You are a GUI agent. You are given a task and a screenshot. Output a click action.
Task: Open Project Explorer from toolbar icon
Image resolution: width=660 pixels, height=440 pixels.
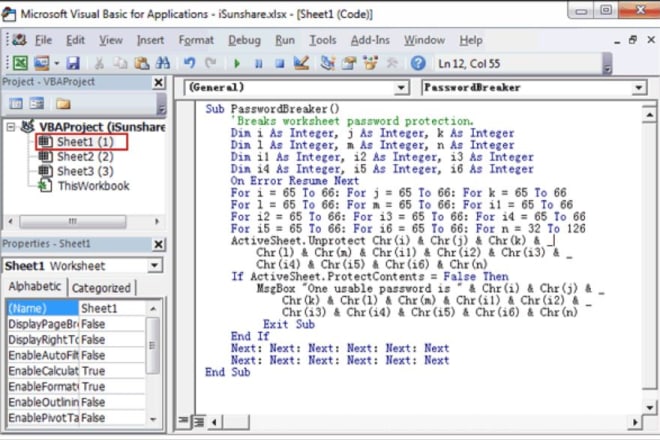[327, 64]
